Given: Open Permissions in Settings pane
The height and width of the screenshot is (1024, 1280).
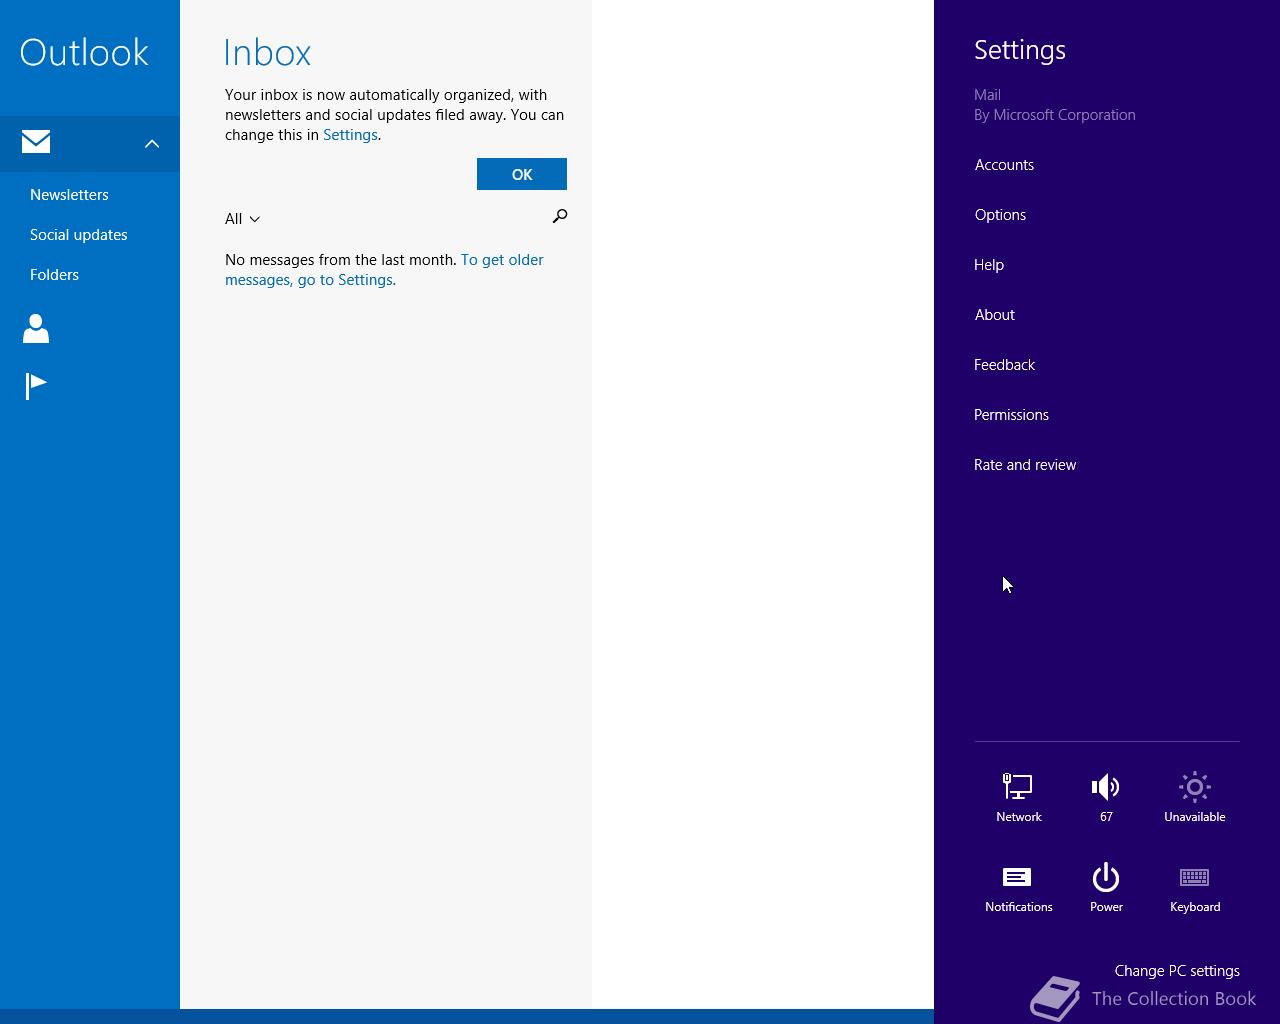Looking at the screenshot, I should coord(1011,415).
